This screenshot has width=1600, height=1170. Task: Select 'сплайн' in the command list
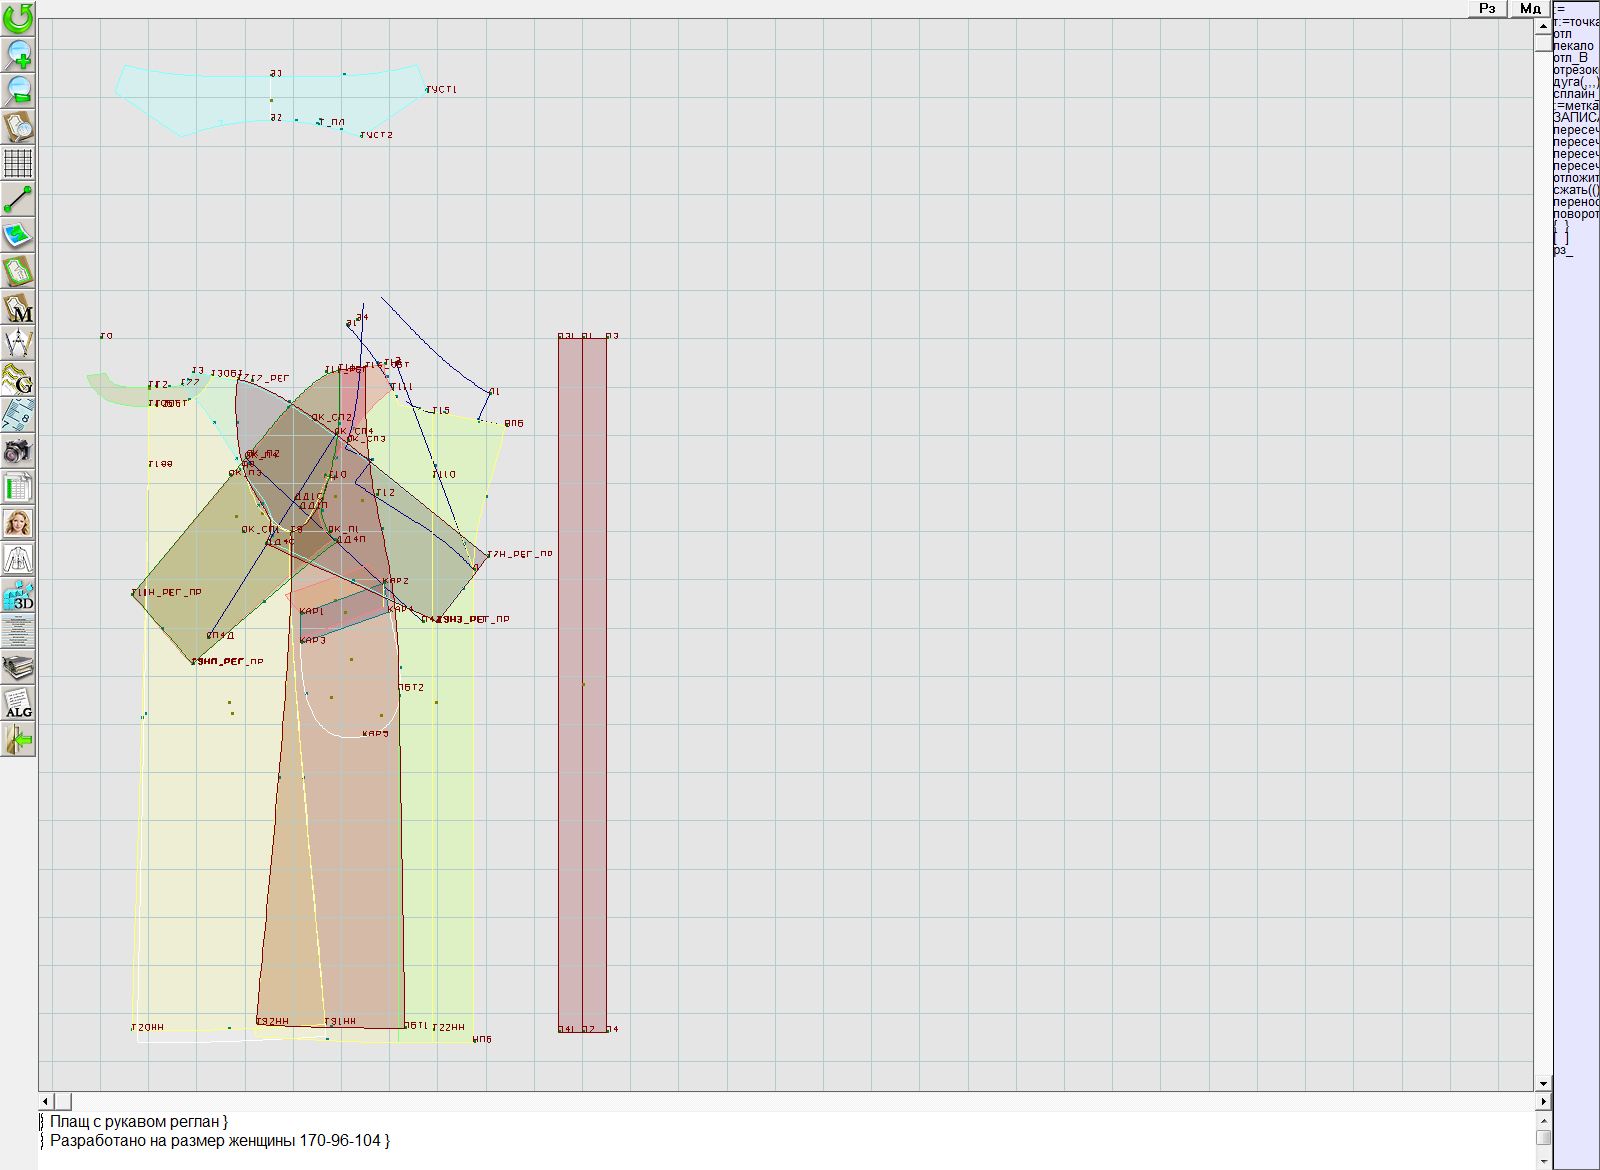click(1575, 94)
